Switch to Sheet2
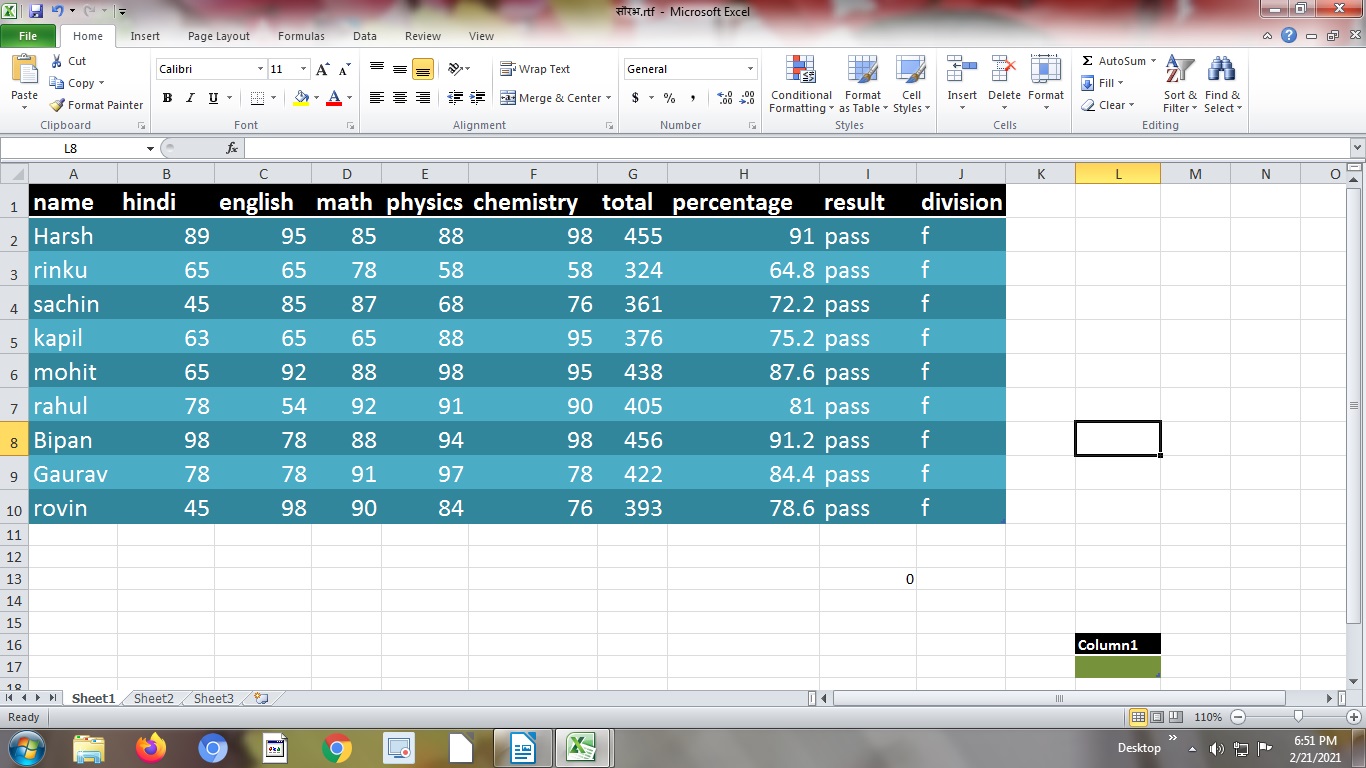The height and width of the screenshot is (768, 1366). [152, 698]
